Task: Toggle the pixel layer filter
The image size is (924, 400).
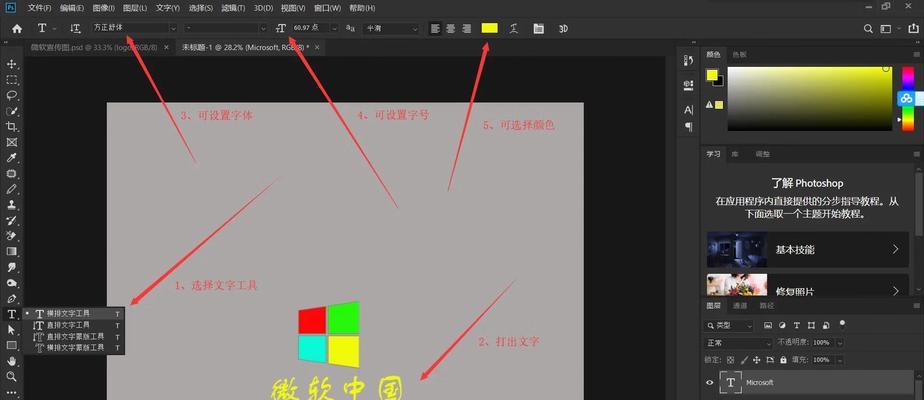Action: point(768,325)
